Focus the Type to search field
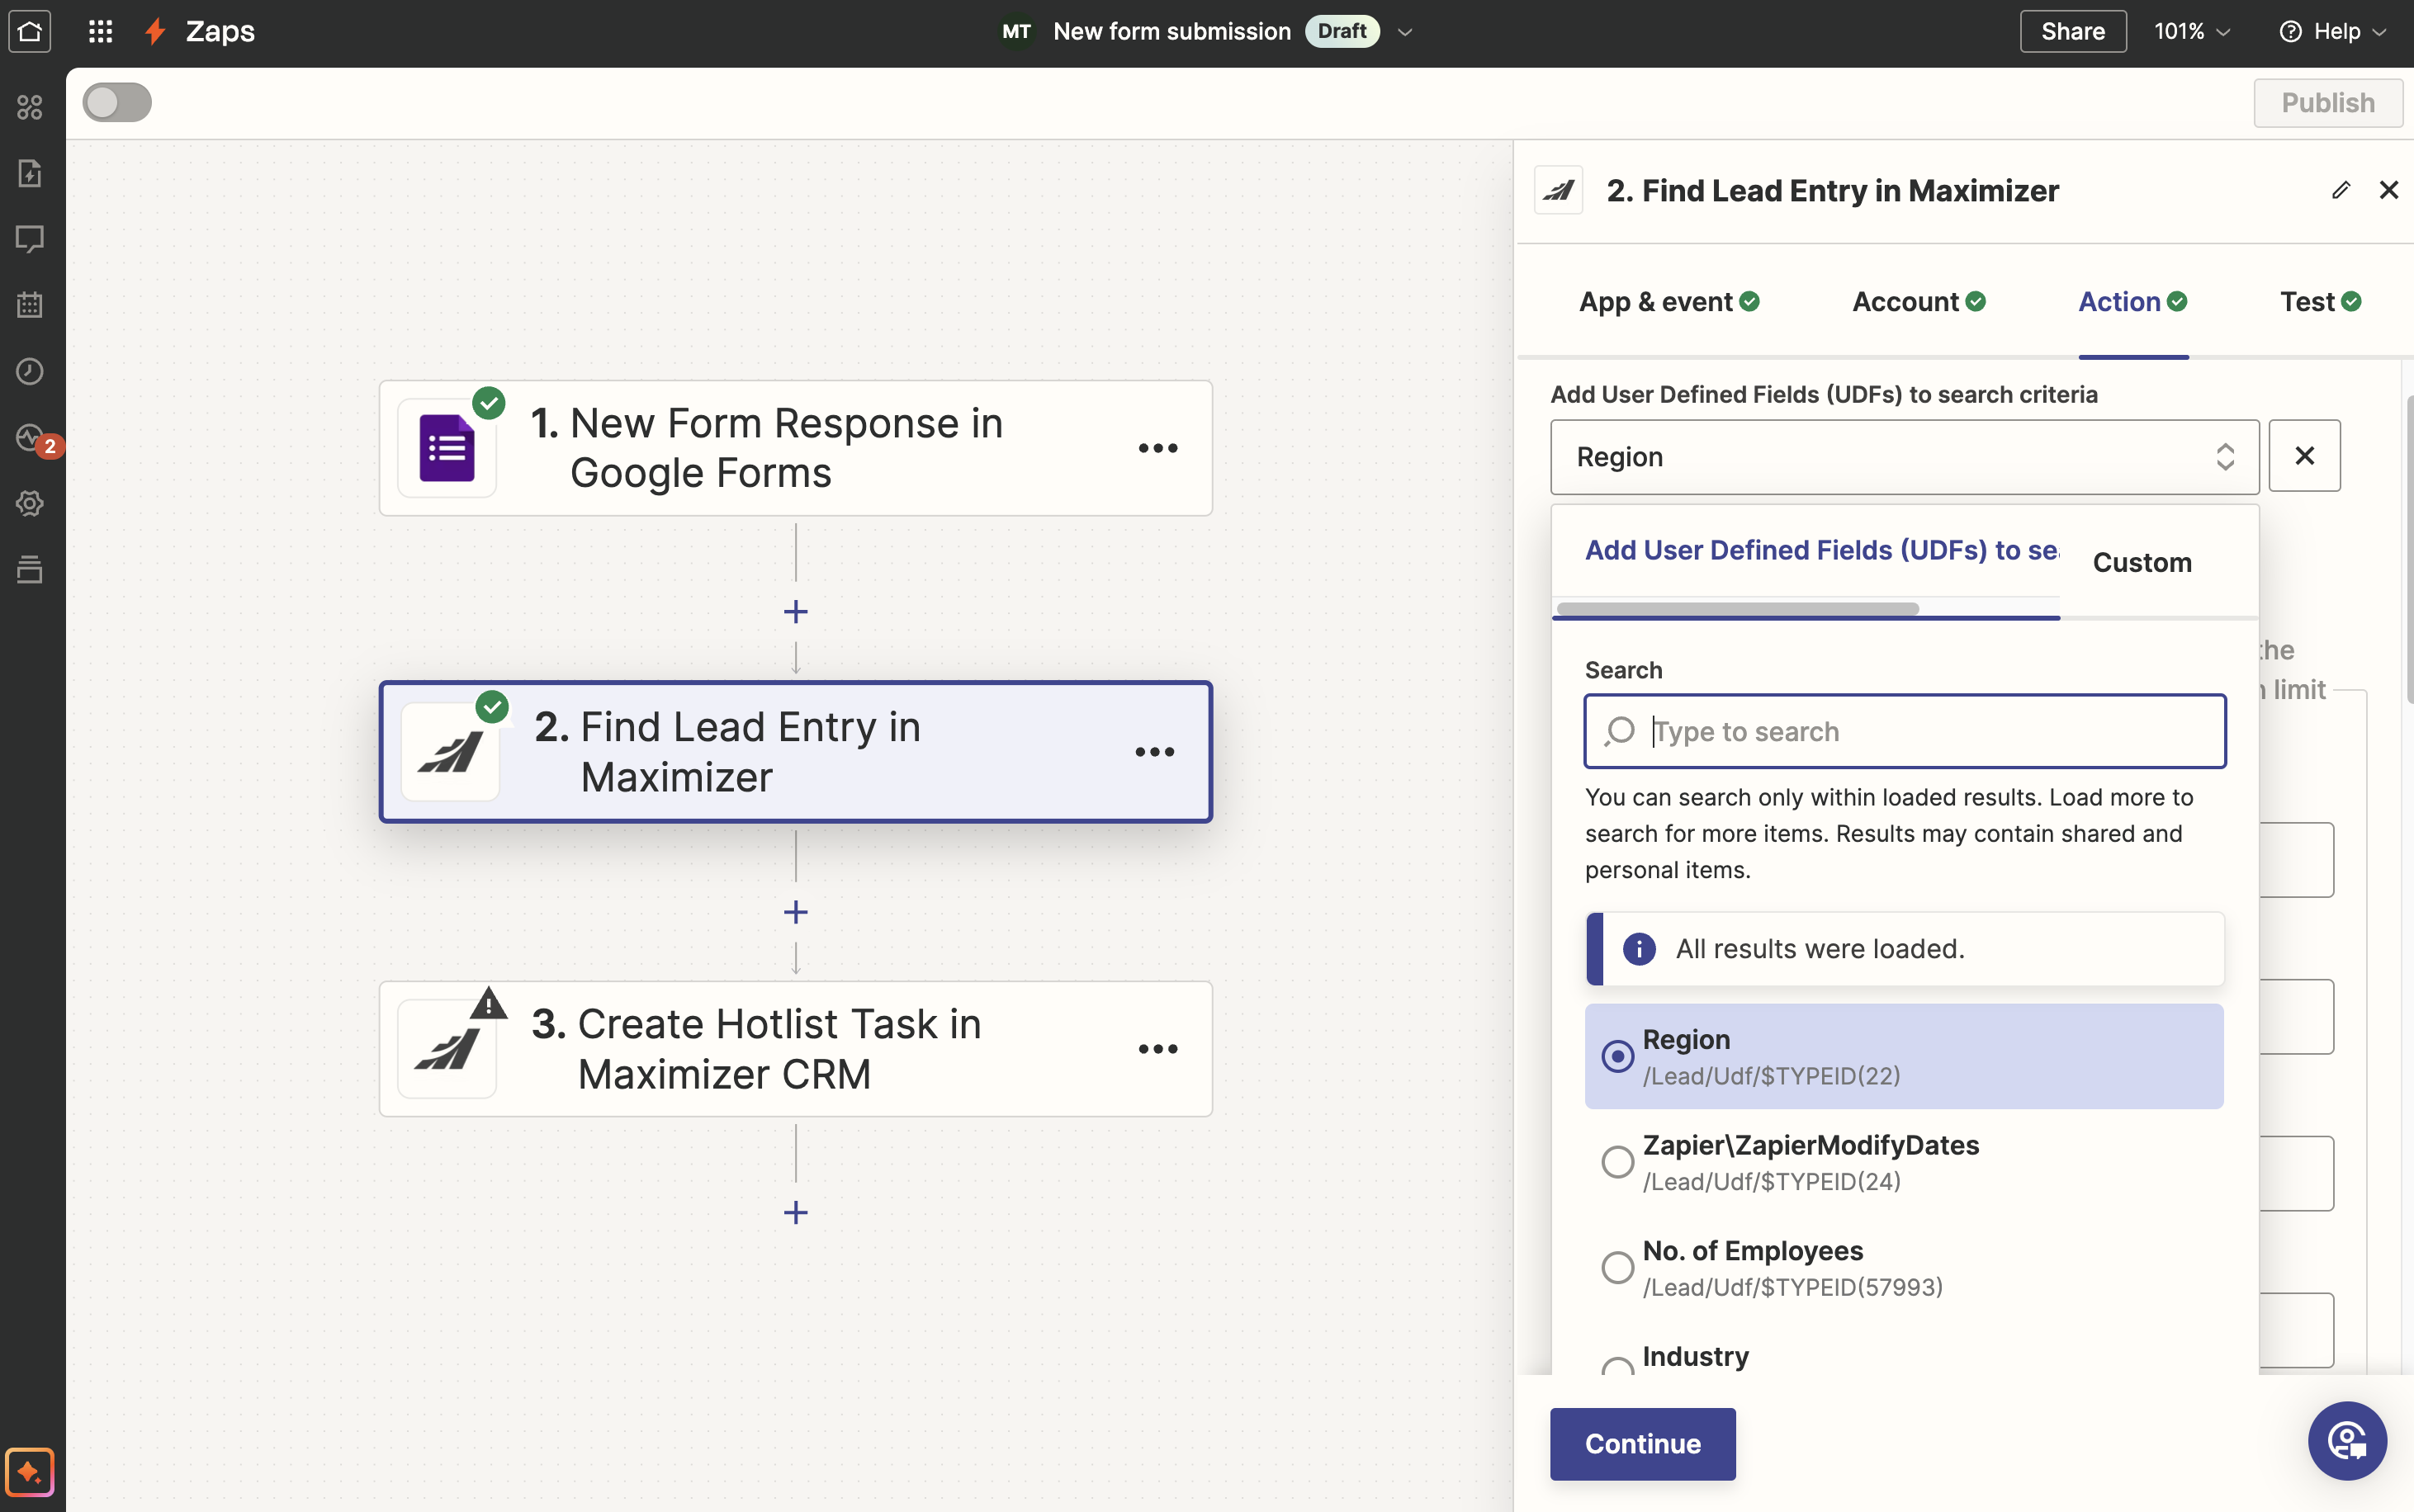Viewport: 2414px width, 1512px height. (x=1904, y=732)
